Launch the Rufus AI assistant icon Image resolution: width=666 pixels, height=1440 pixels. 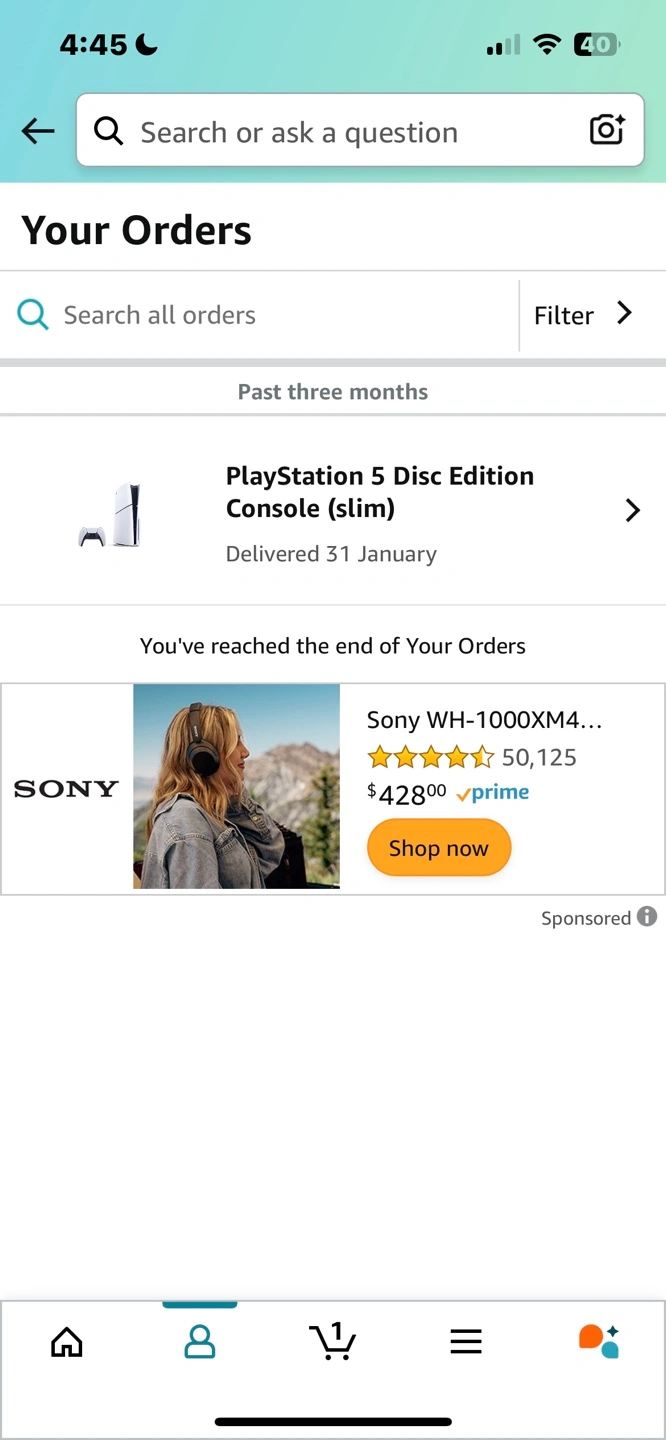click(599, 1341)
